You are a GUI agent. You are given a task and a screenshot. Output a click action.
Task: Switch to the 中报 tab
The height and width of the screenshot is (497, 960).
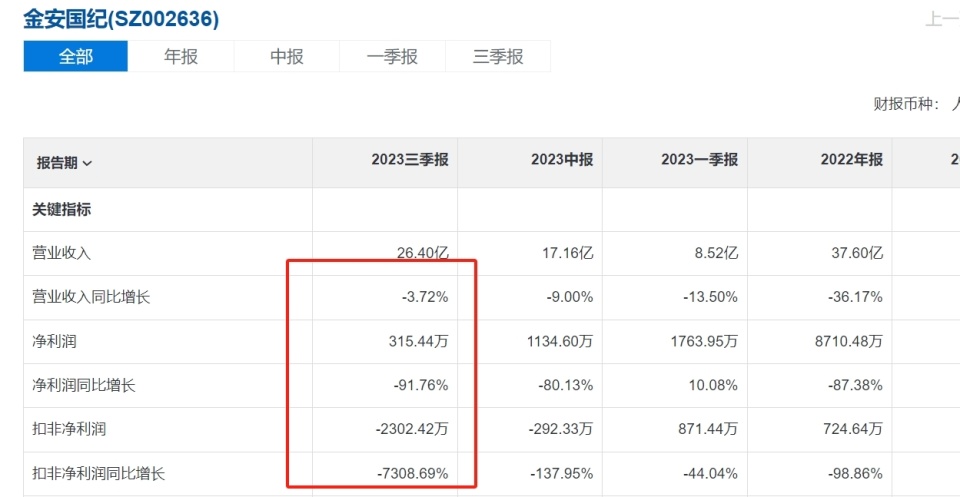tap(287, 56)
